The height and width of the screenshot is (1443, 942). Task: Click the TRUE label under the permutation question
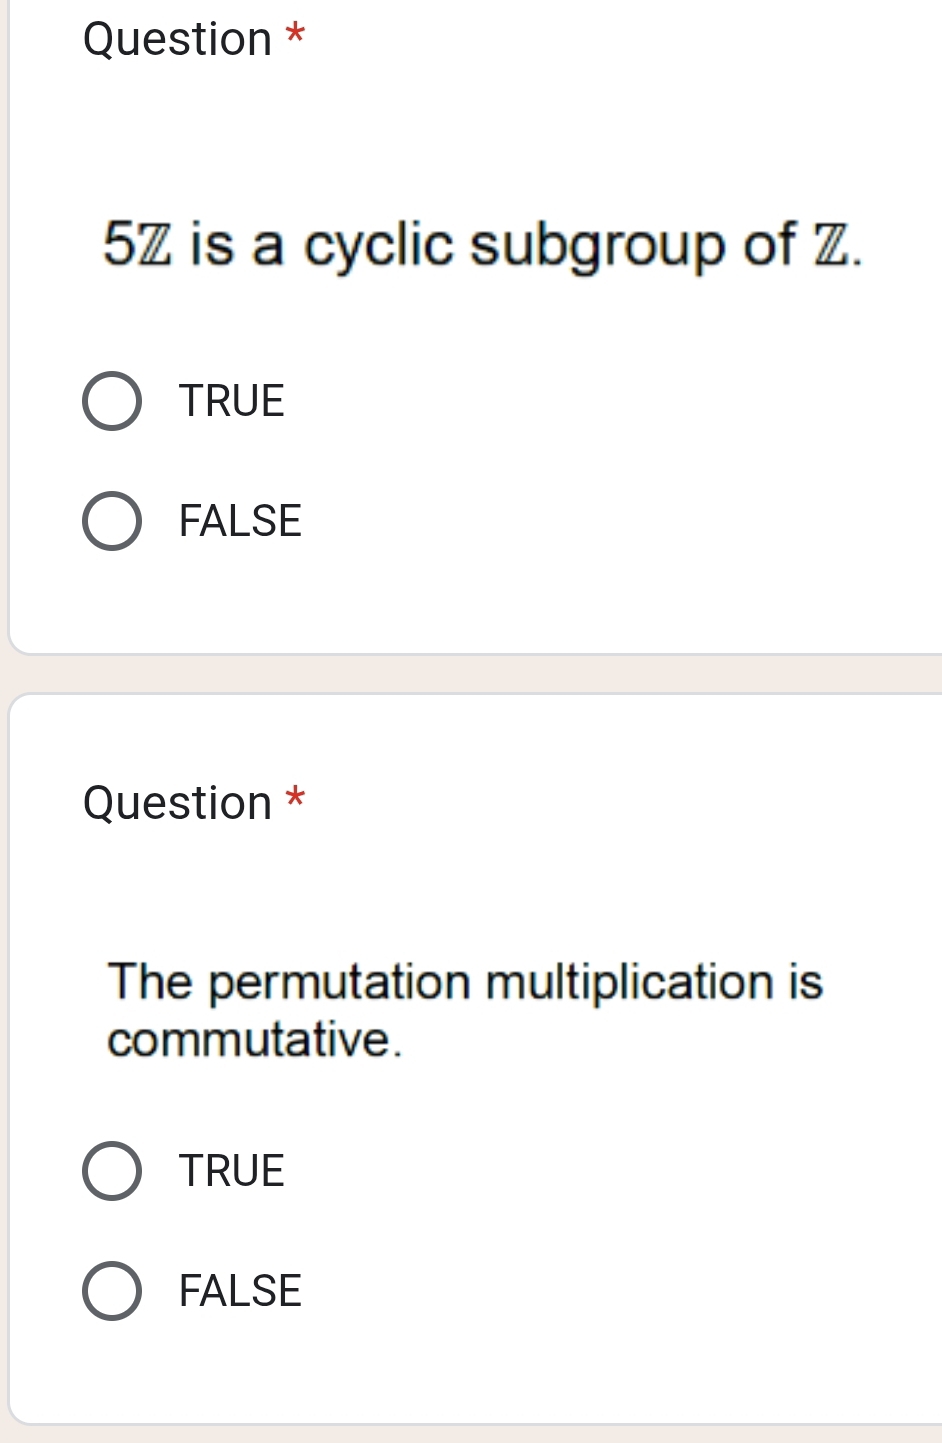pos(232,1171)
